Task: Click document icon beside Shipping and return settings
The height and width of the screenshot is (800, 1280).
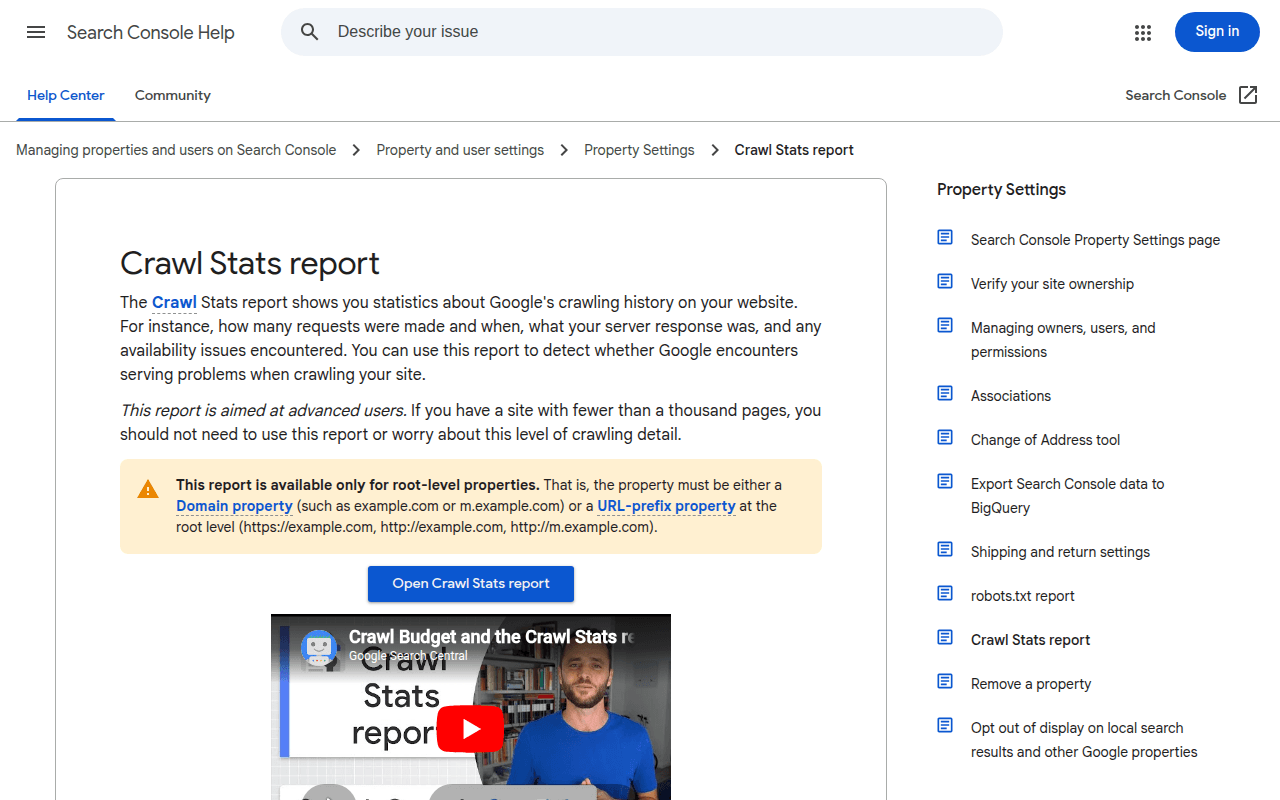Action: point(945,549)
